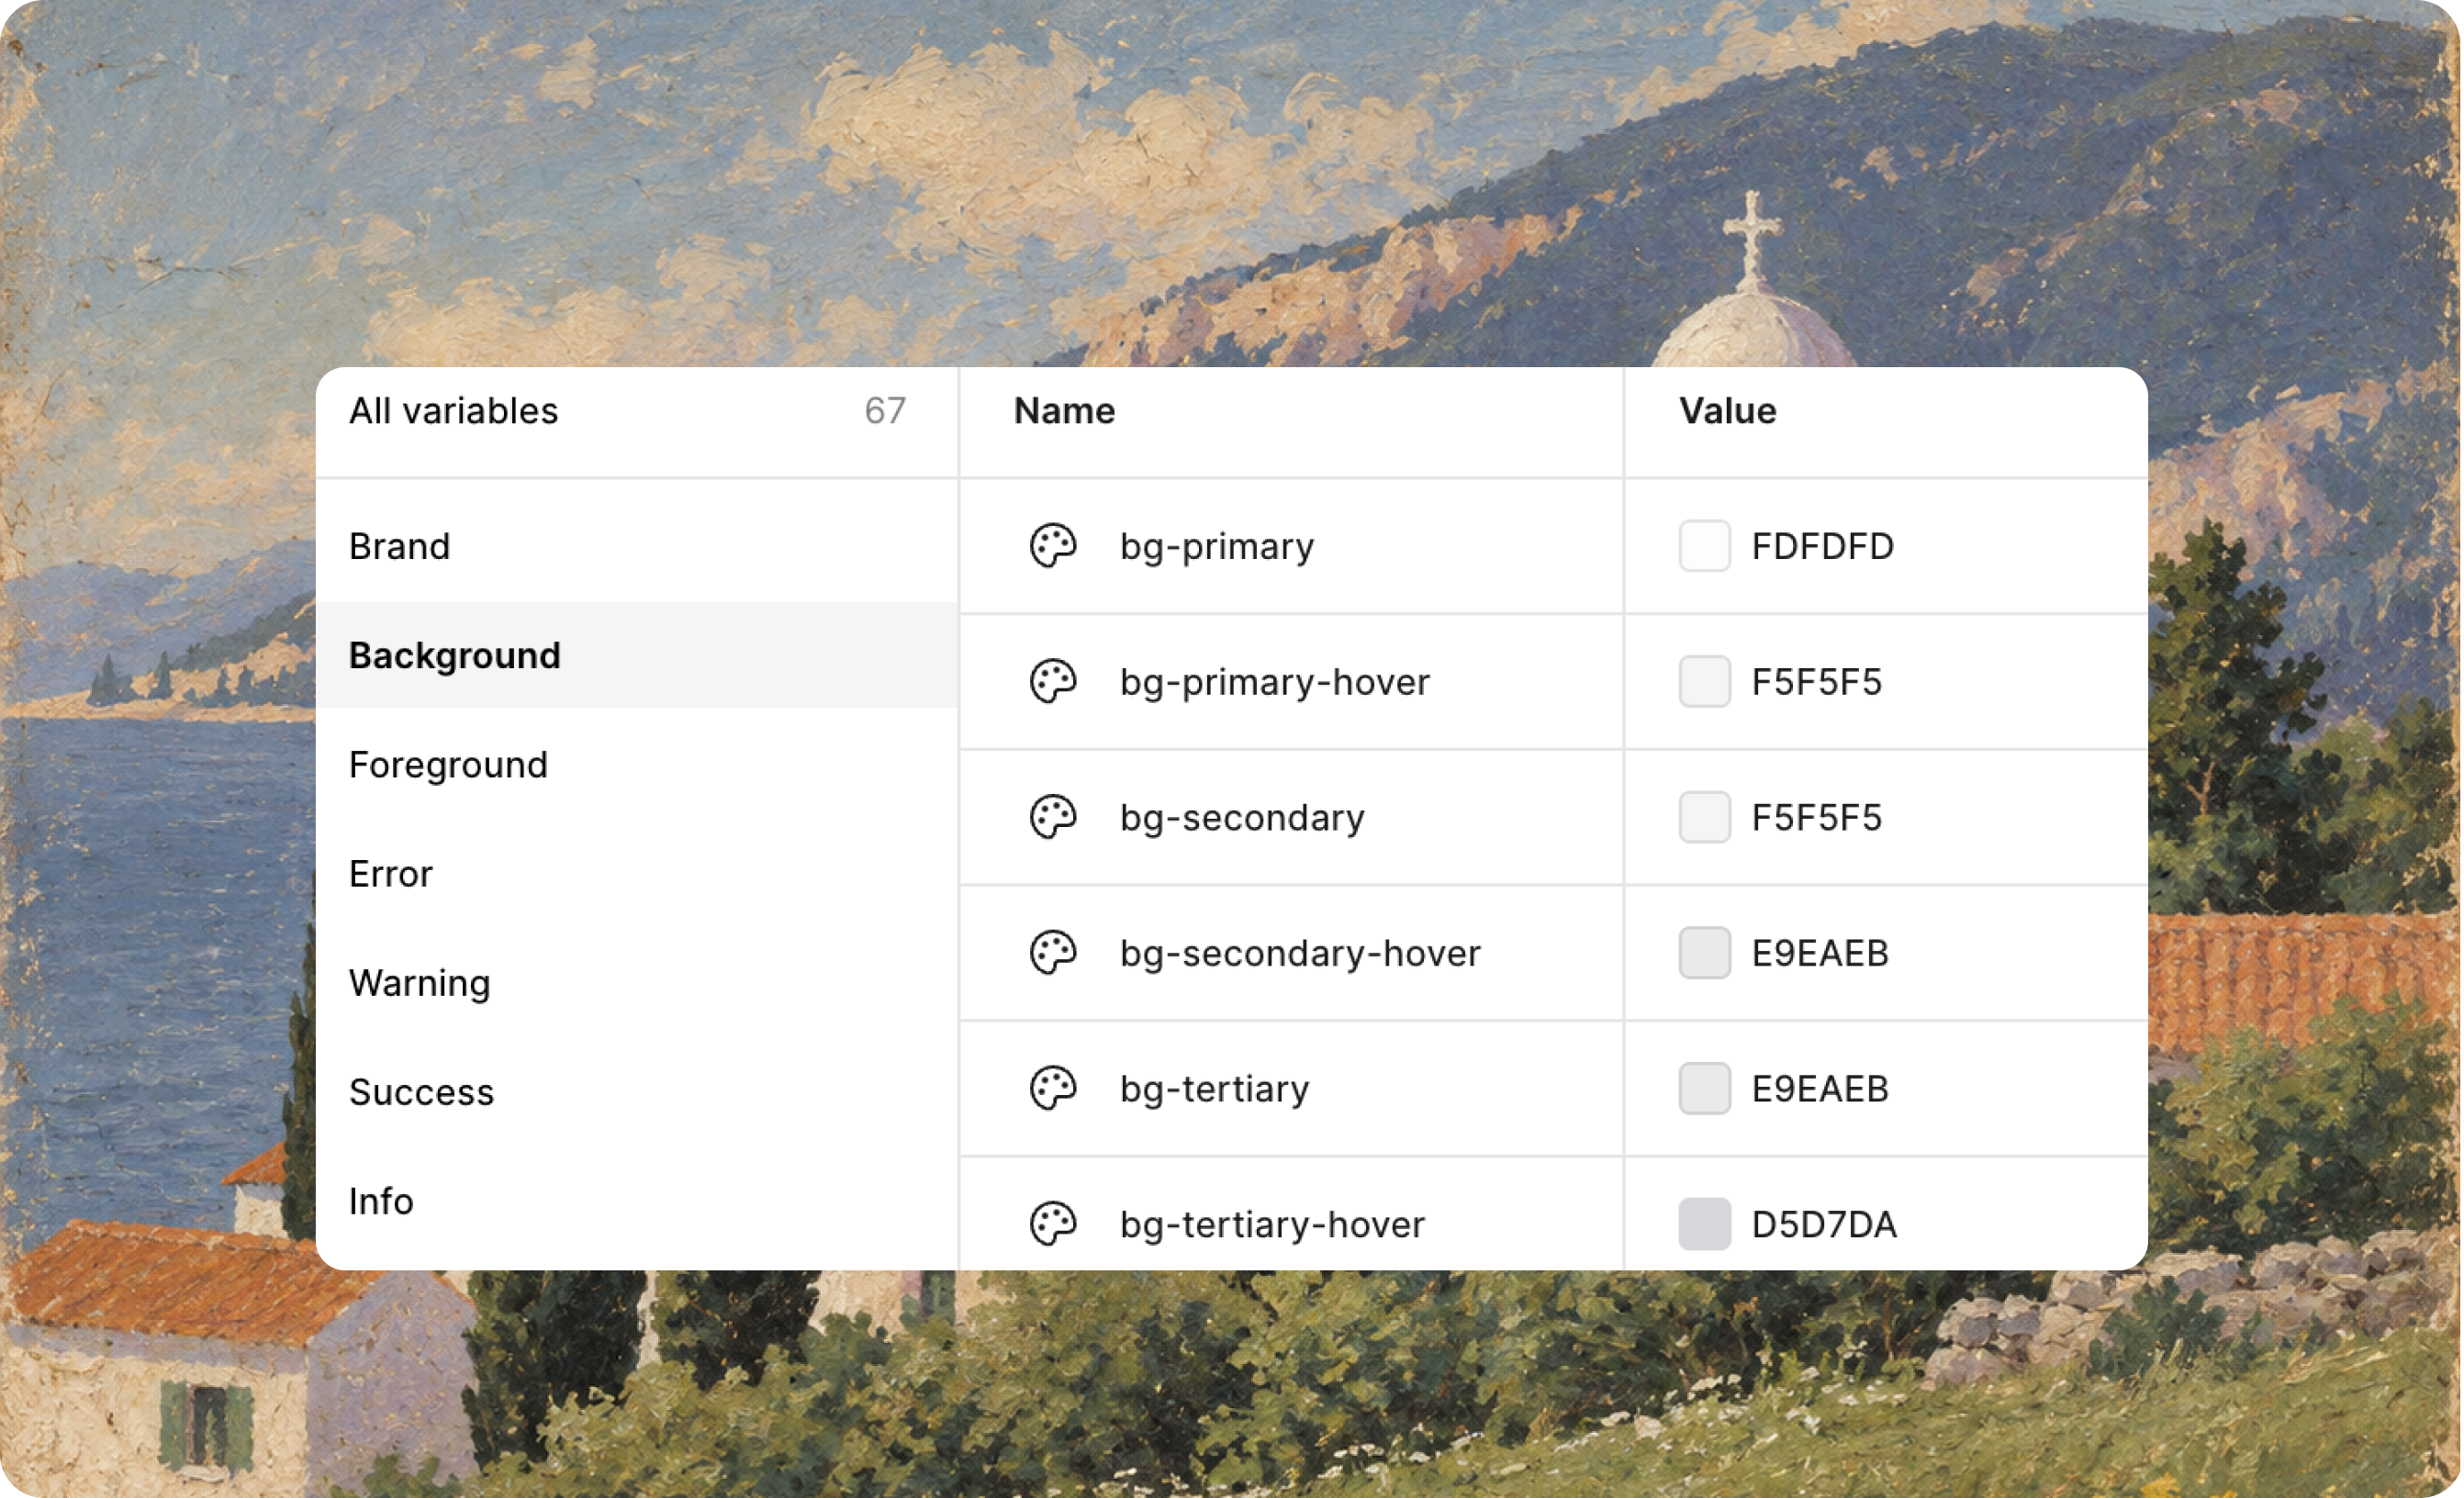Open the FDFDFD color swatch for bg-primary
Viewport: 2464px width, 1498px height.
coord(1705,546)
